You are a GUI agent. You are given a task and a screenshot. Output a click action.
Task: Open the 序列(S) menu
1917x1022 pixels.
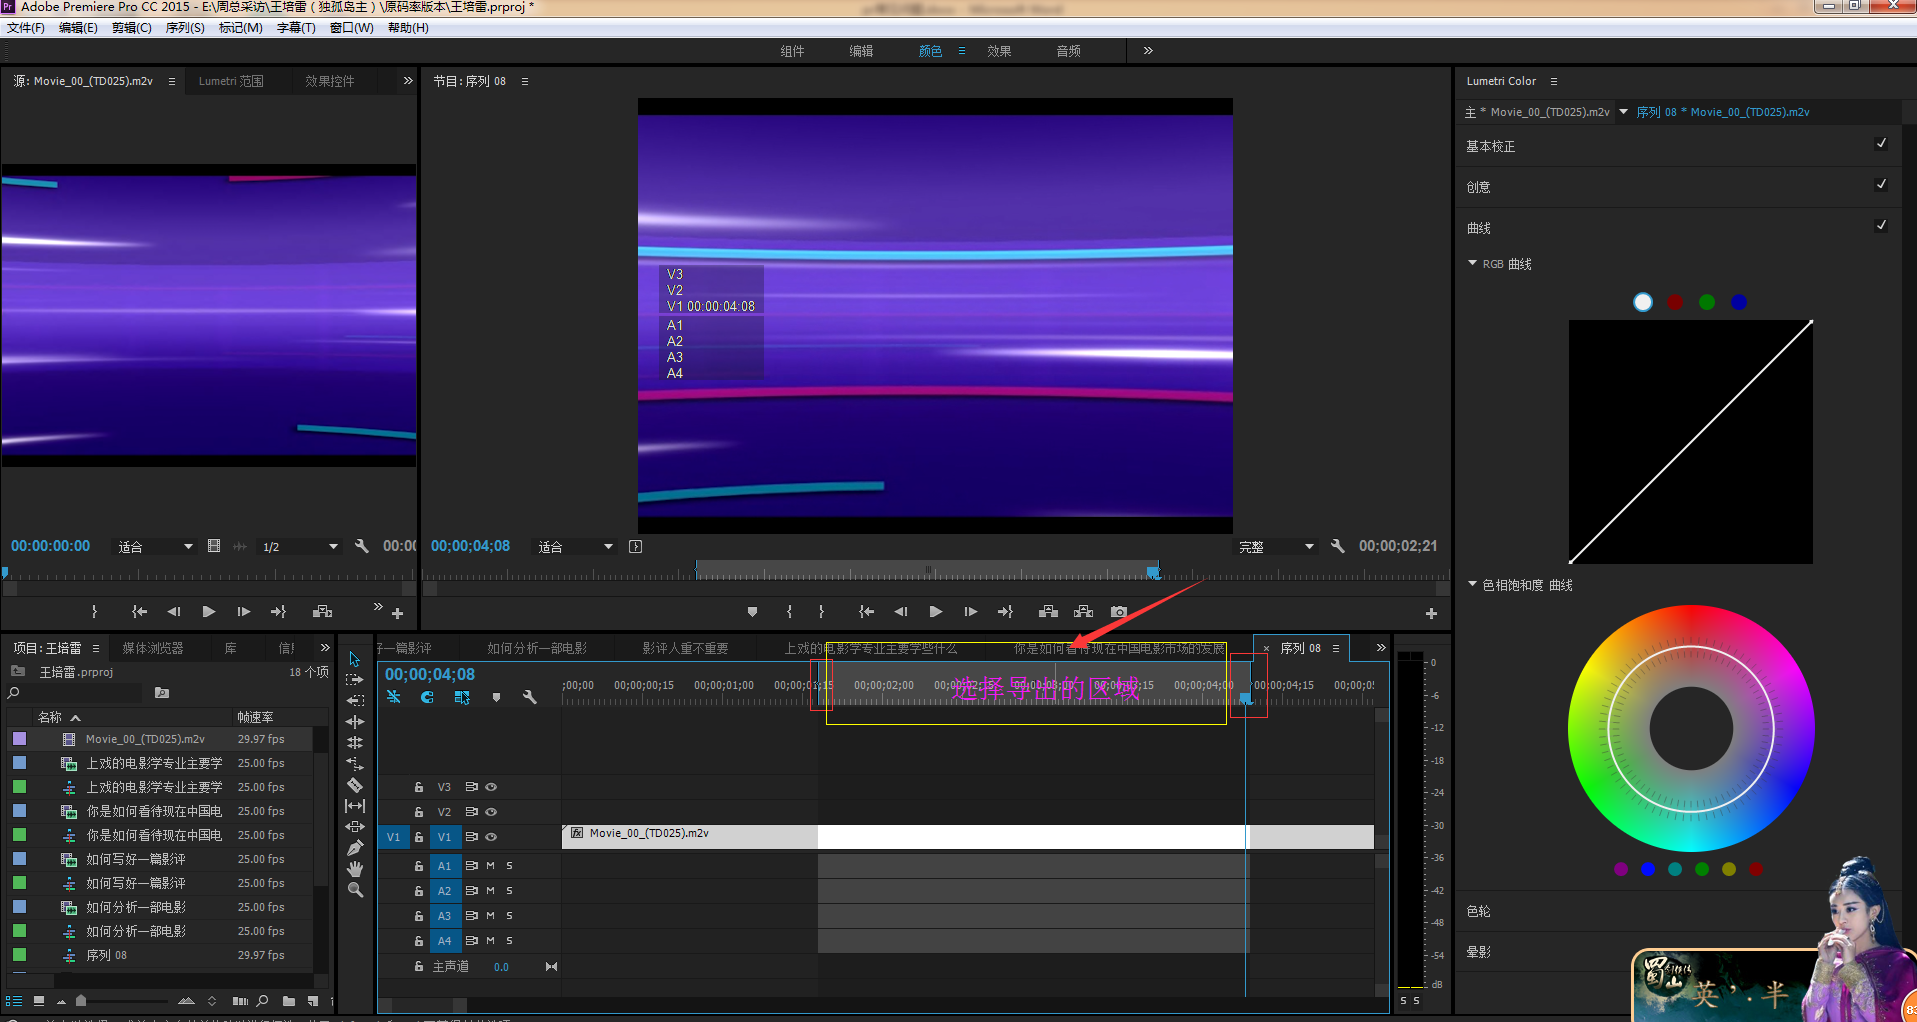[185, 28]
